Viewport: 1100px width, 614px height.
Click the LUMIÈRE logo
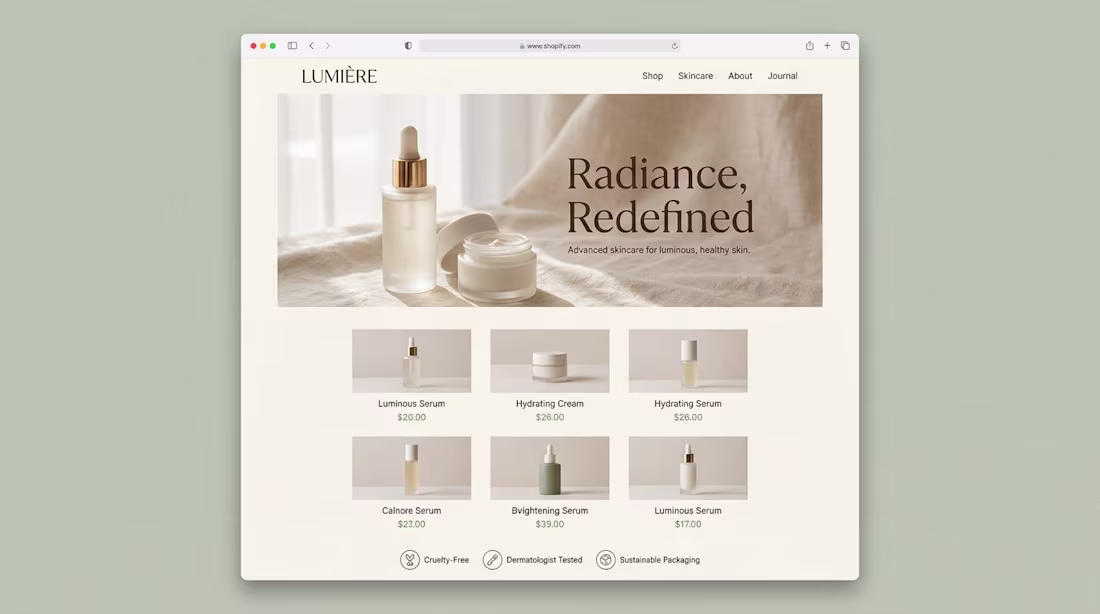point(339,76)
